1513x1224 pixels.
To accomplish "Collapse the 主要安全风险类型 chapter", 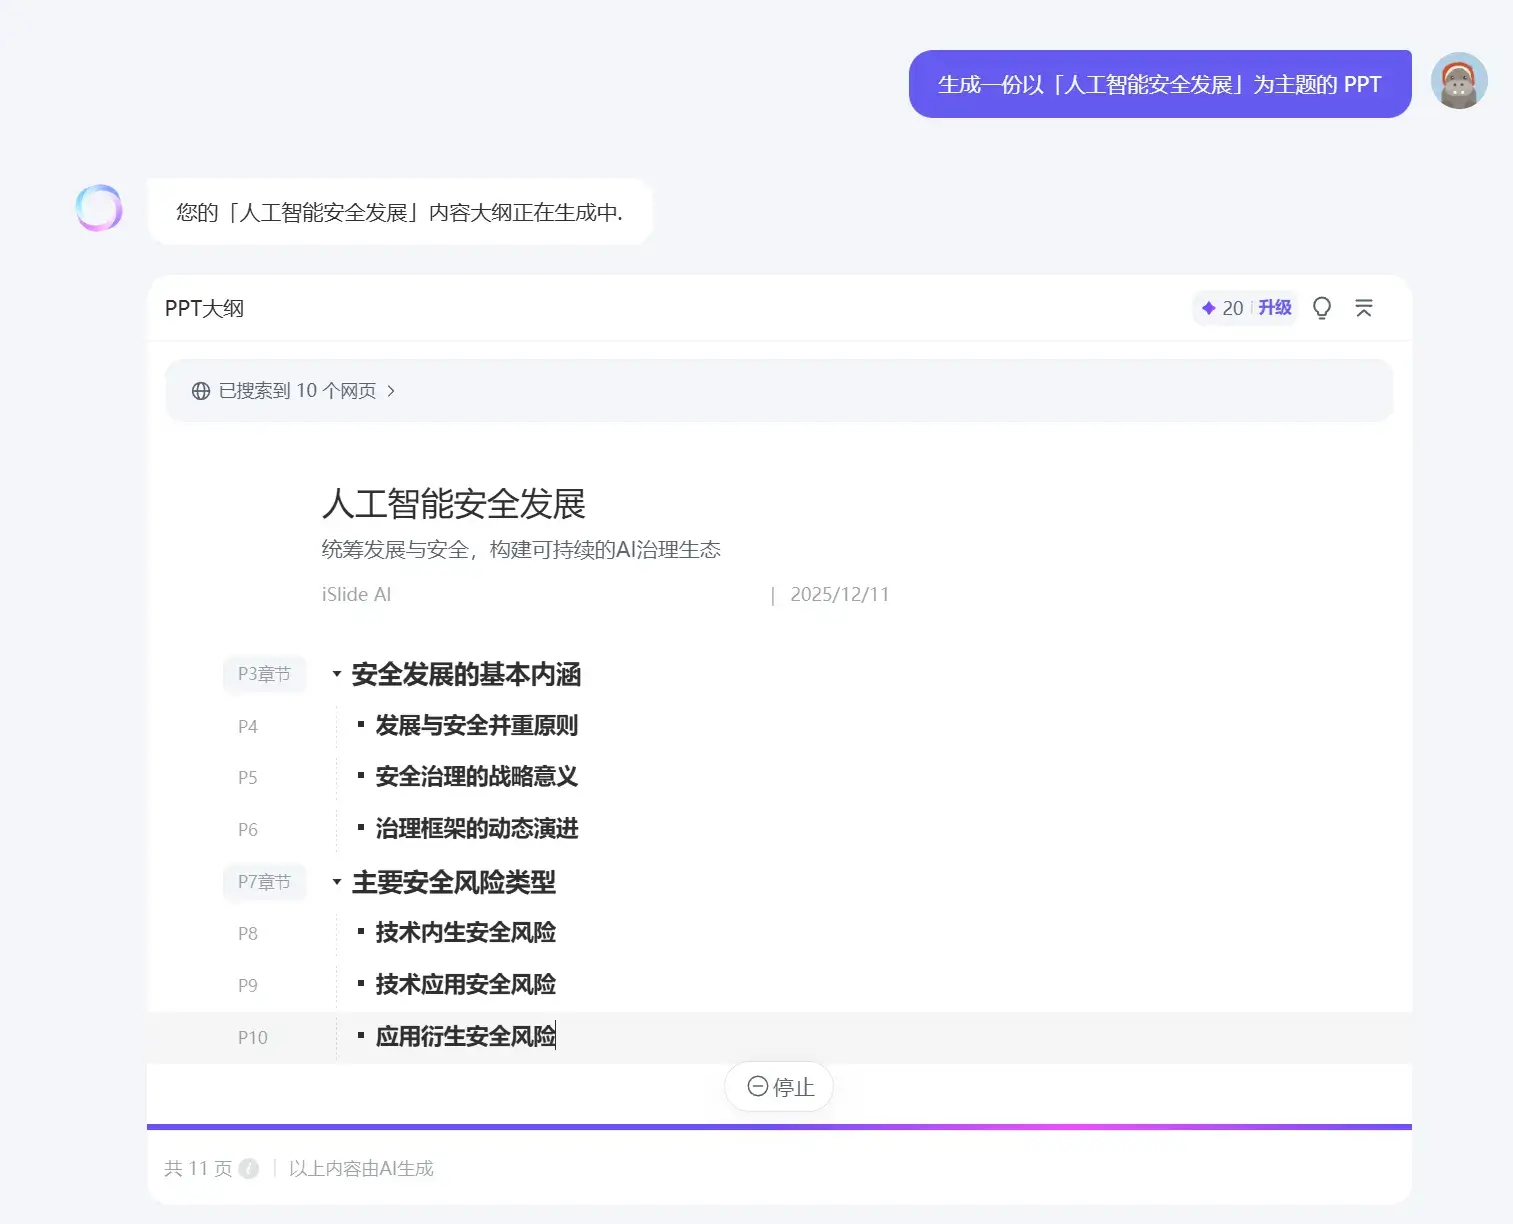I will (x=337, y=882).
